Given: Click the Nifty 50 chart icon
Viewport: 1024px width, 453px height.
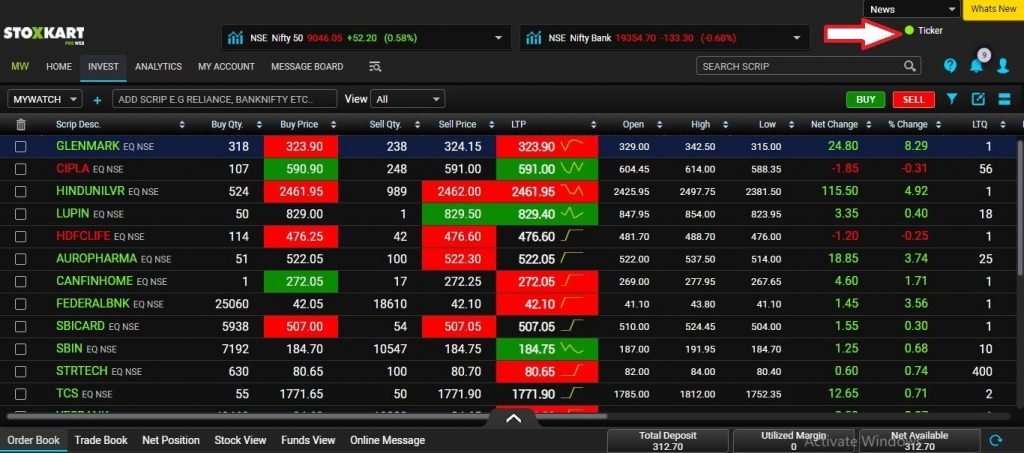Looking at the screenshot, I should point(236,38).
